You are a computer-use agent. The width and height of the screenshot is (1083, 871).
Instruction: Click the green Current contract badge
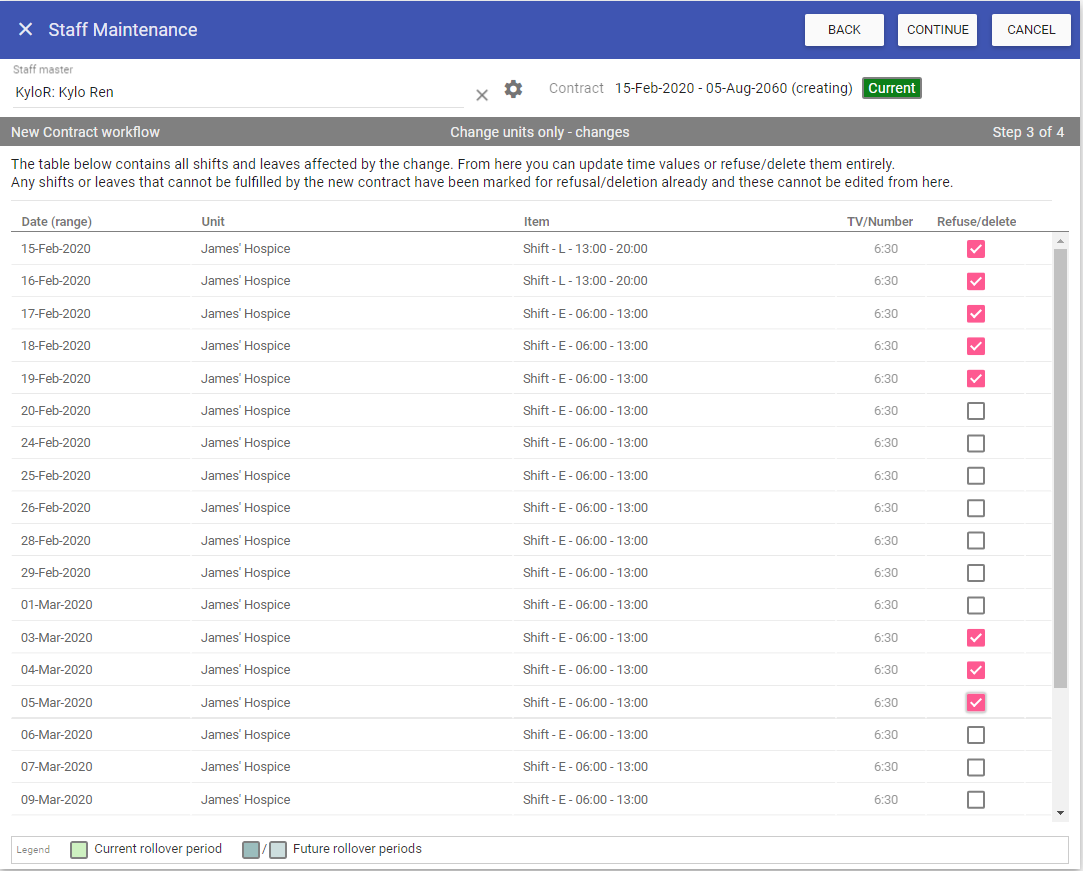click(891, 88)
